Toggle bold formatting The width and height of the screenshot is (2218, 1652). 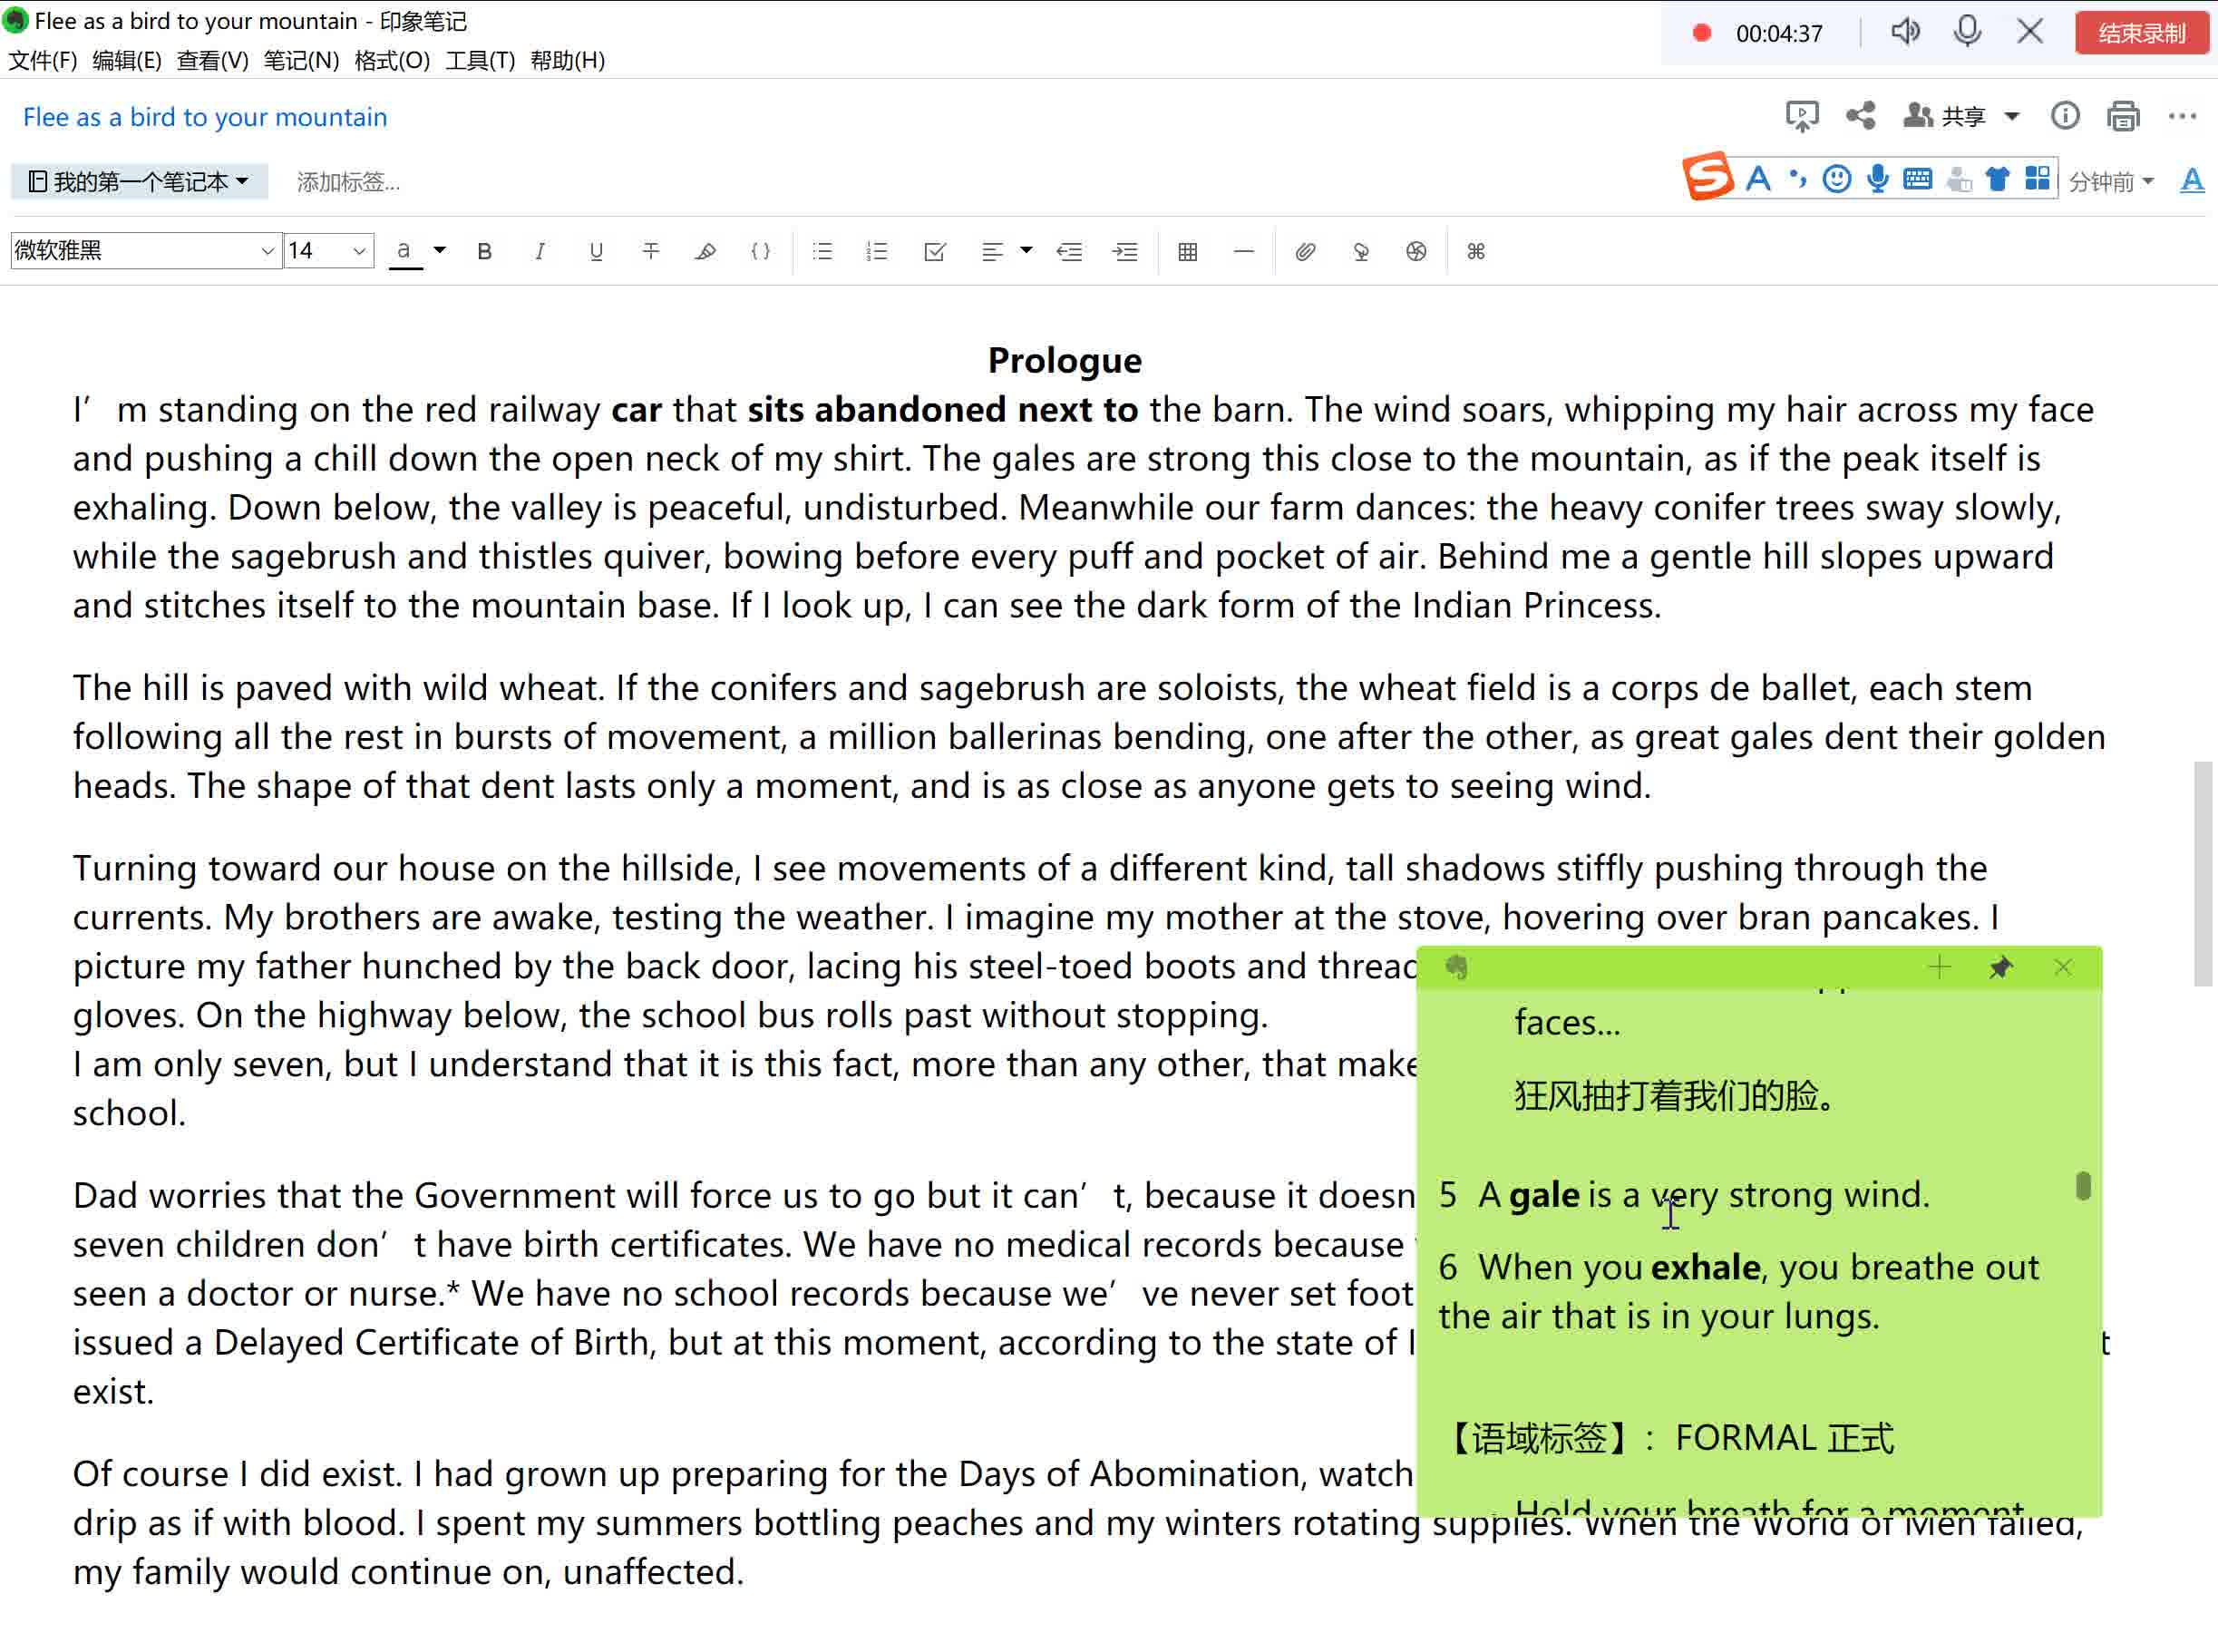484,251
